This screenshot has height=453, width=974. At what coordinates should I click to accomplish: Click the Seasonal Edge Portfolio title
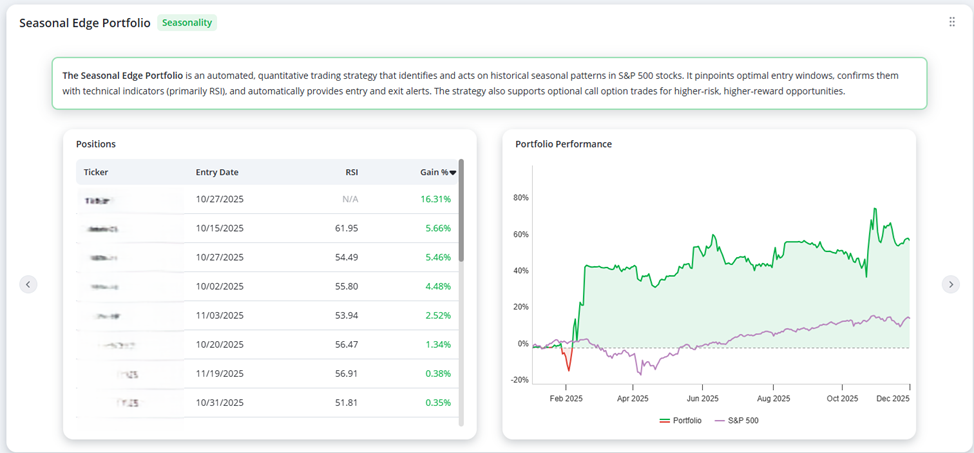point(84,23)
